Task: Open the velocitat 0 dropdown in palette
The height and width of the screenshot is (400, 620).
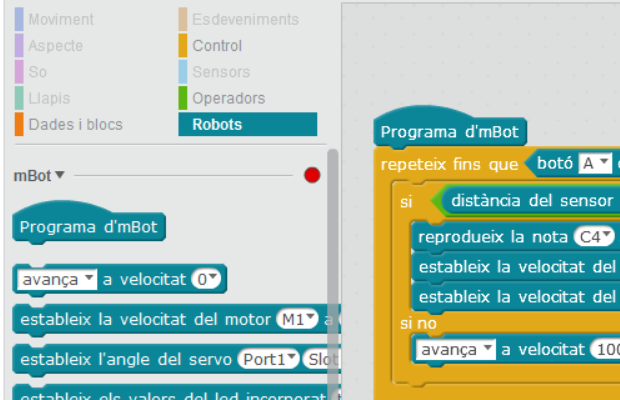Action: pyautogui.click(x=206, y=279)
